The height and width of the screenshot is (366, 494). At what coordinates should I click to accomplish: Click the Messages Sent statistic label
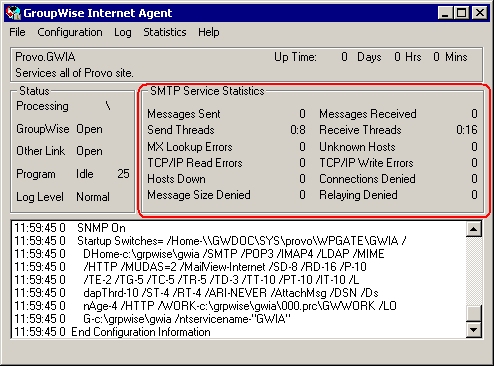(184, 114)
